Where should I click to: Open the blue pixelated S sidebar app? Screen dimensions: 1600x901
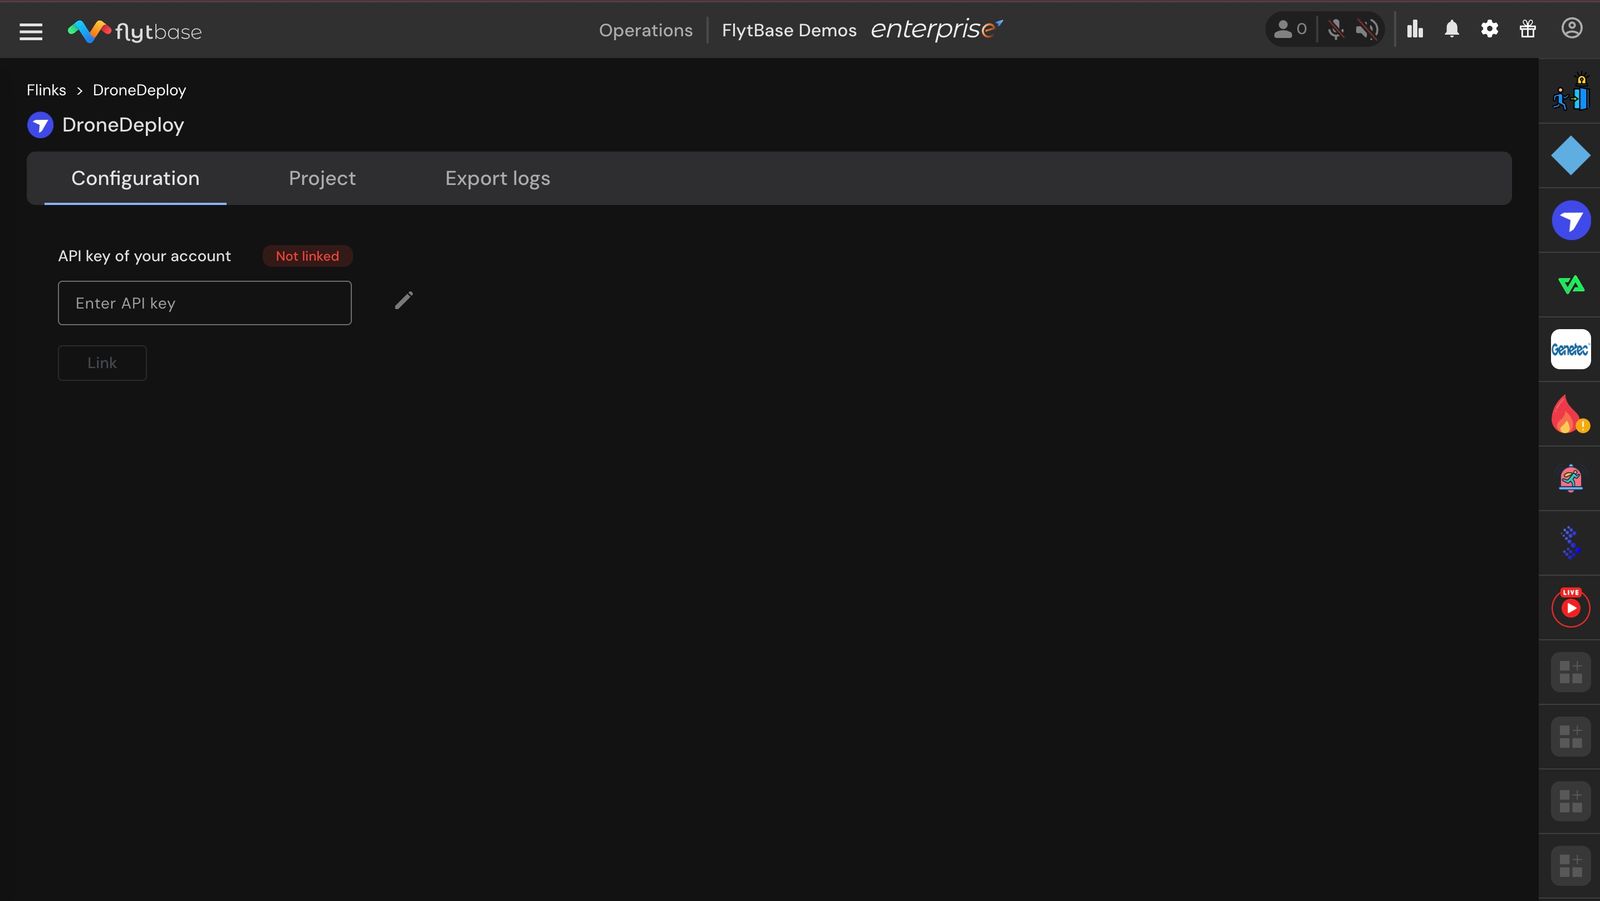tap(1571, 543)
